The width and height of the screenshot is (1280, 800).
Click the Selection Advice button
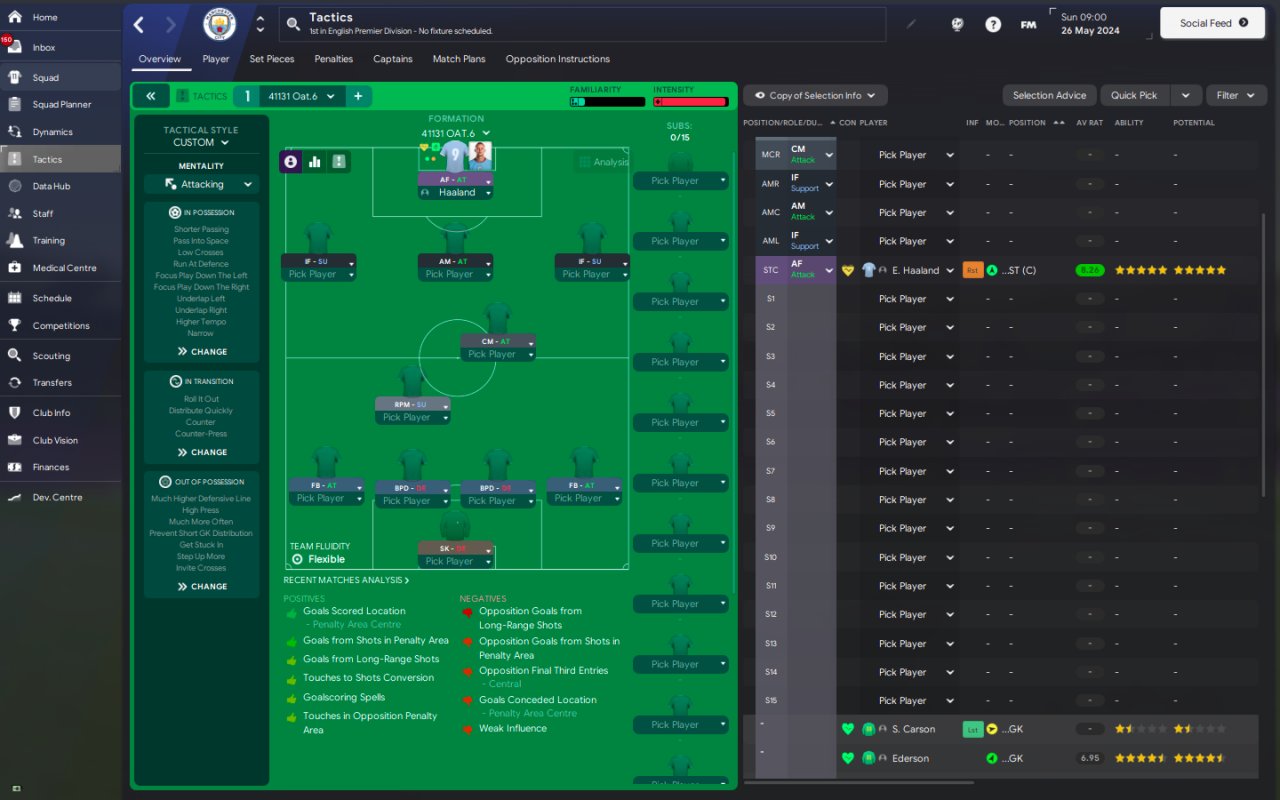click(1049, 95)
